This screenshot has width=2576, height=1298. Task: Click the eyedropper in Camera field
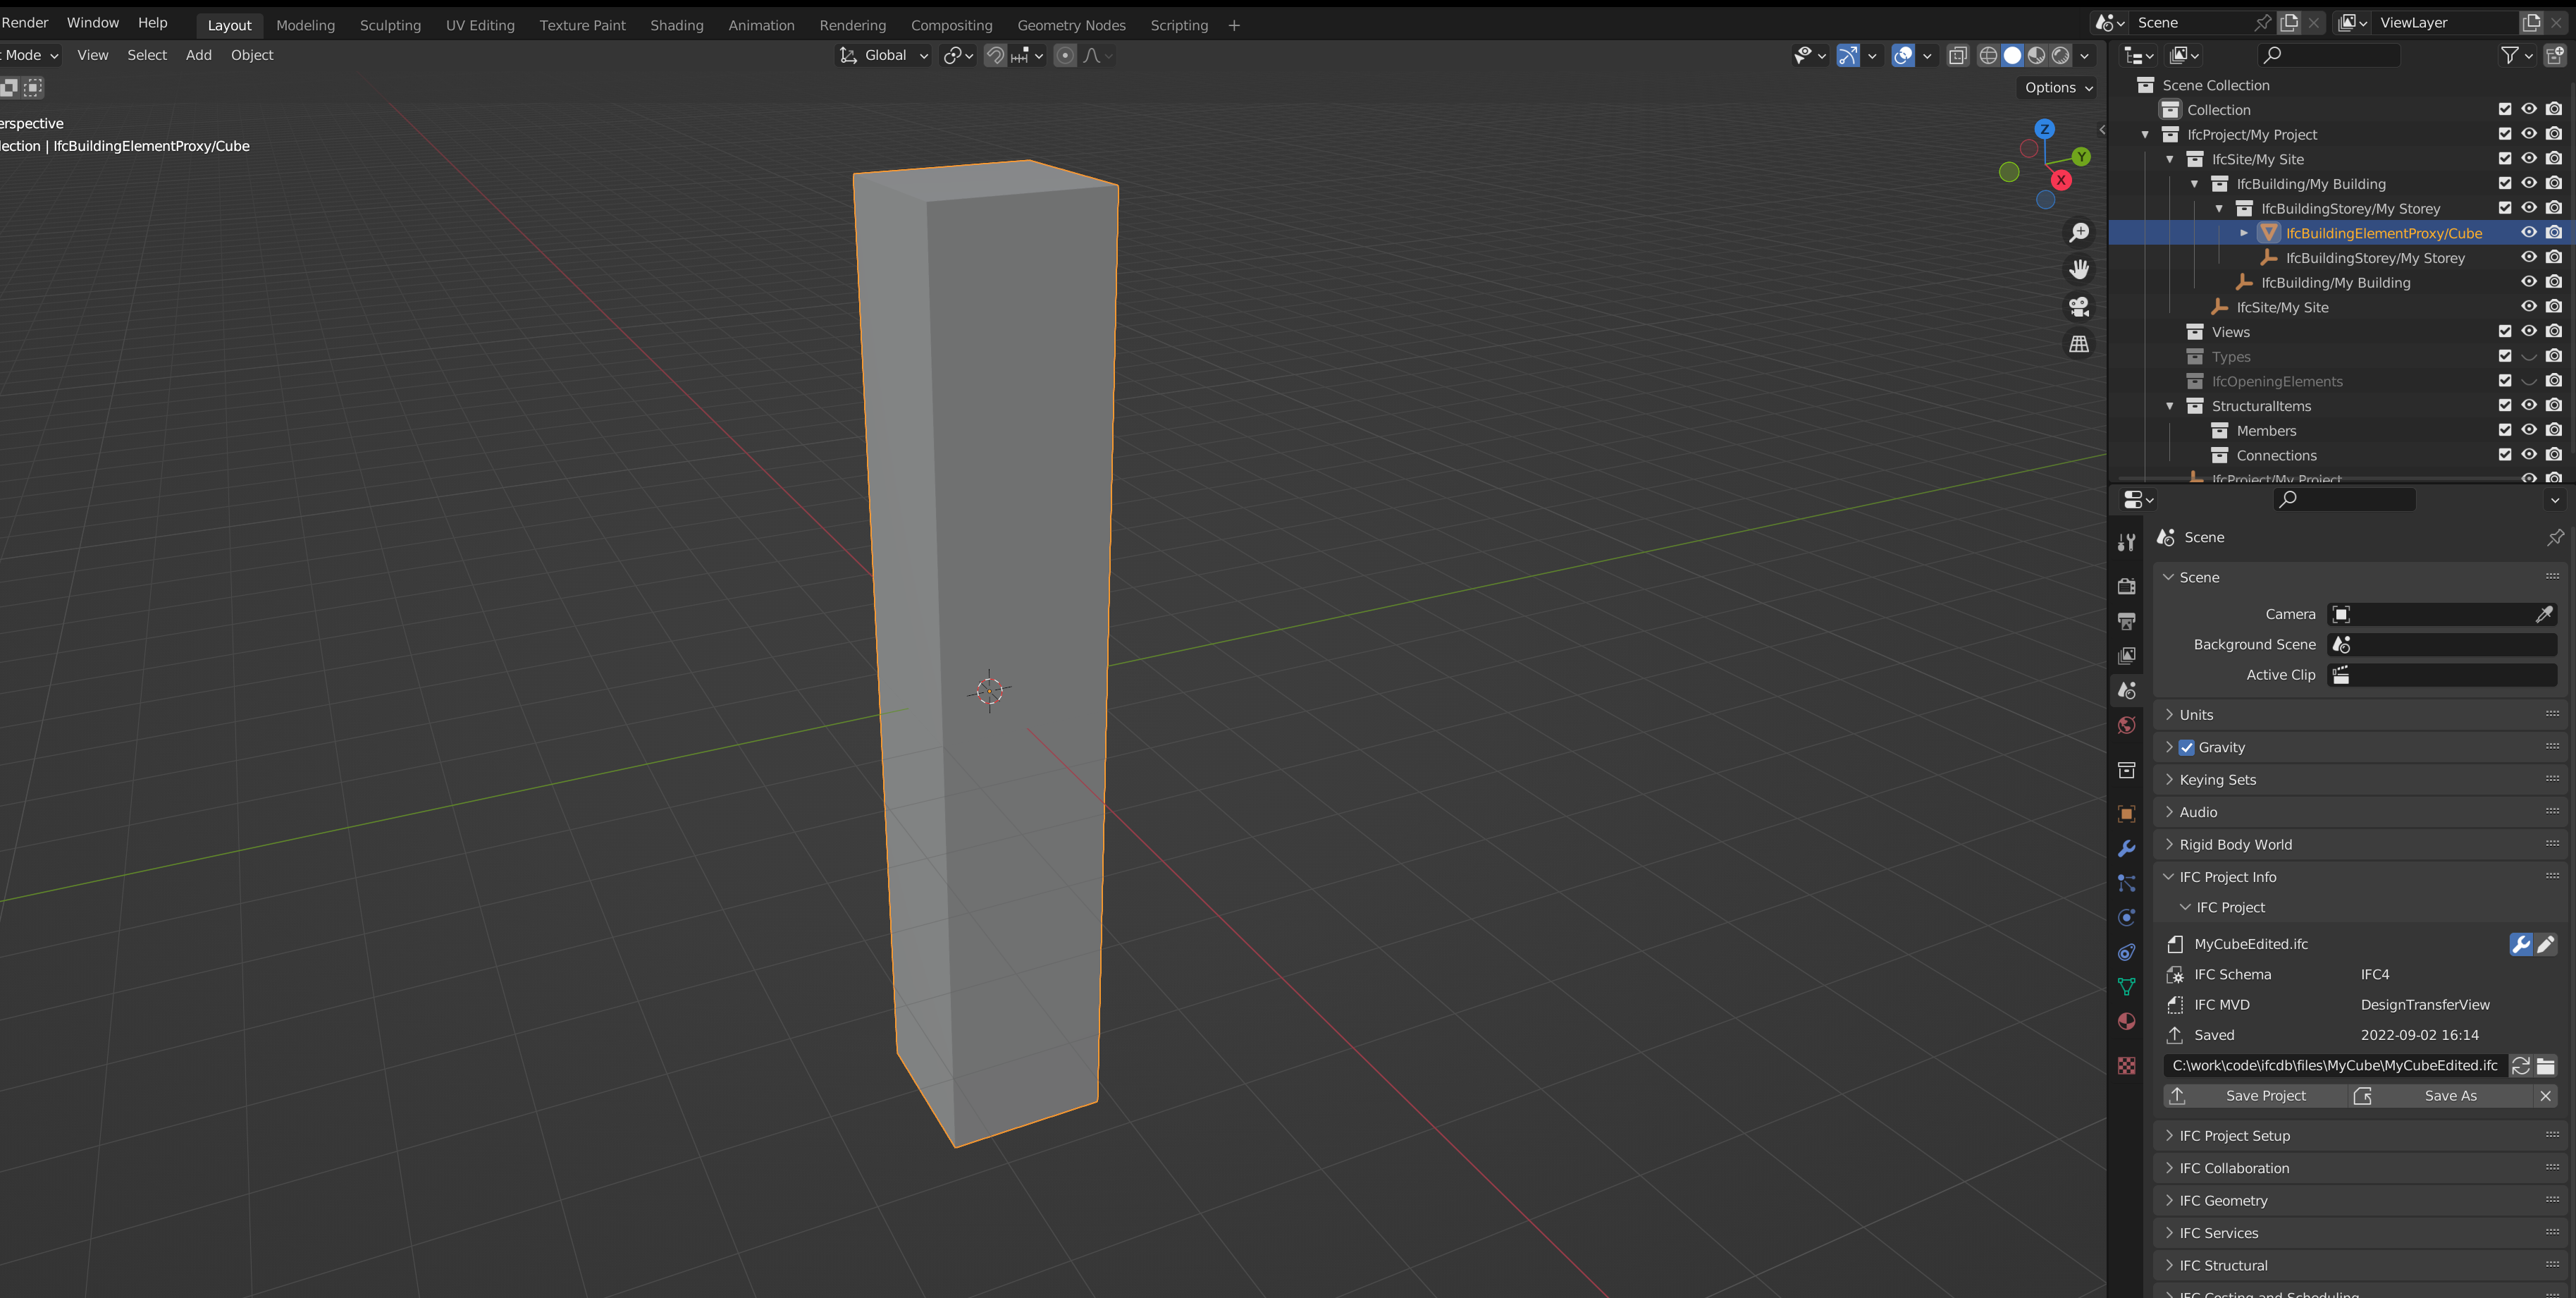(2544, 614)
